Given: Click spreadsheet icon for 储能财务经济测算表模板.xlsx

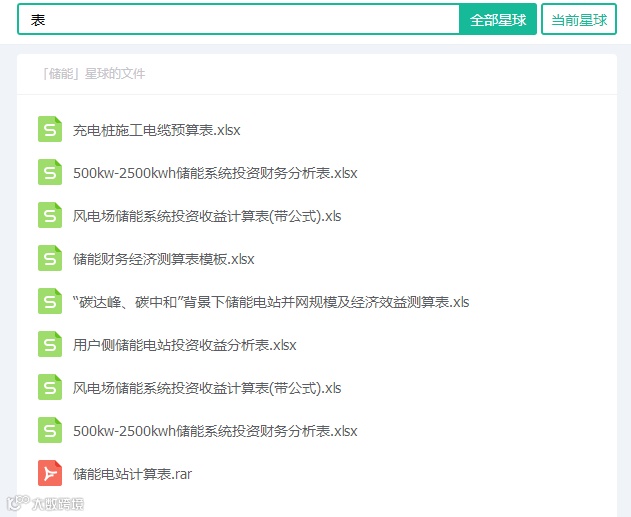Looking at the screenshot, I should [x=50, y=258].
